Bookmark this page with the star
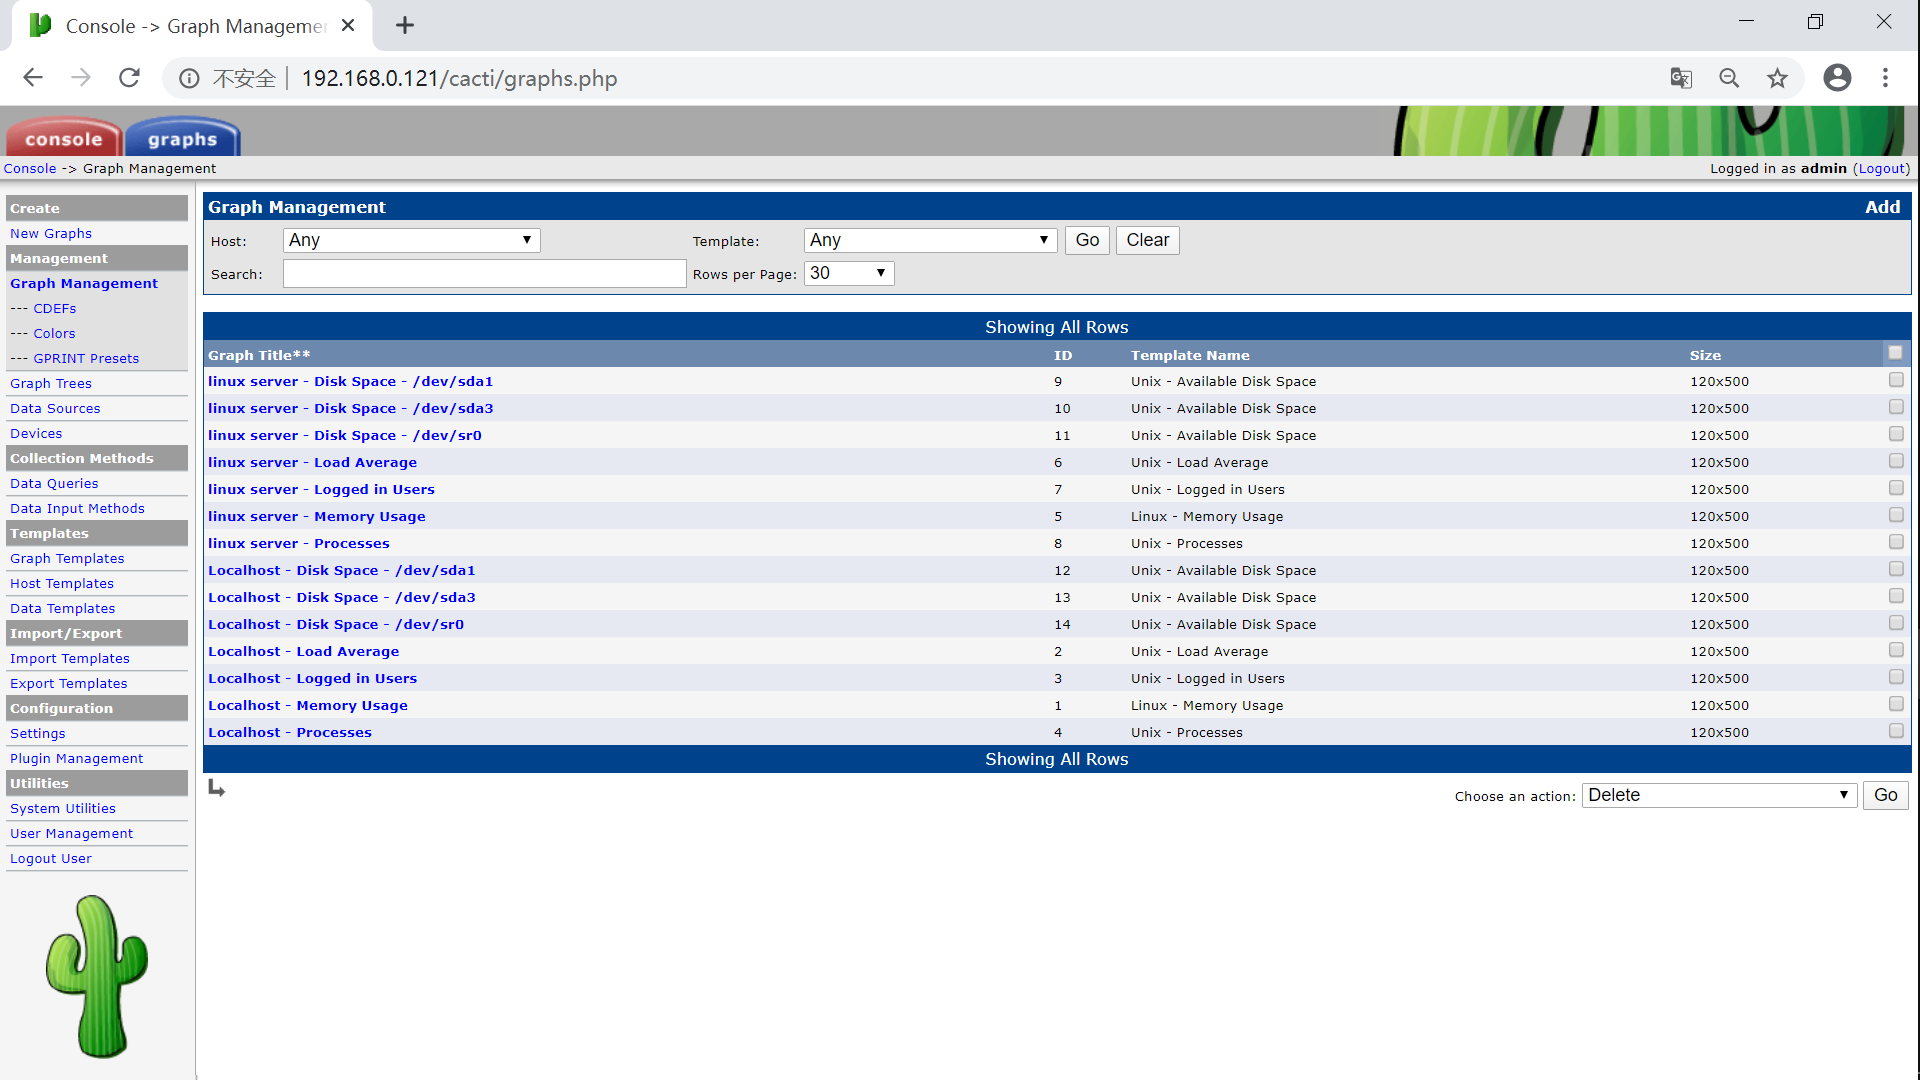This screenshot has width=1920, height=1080. (x=1777, y=78)
